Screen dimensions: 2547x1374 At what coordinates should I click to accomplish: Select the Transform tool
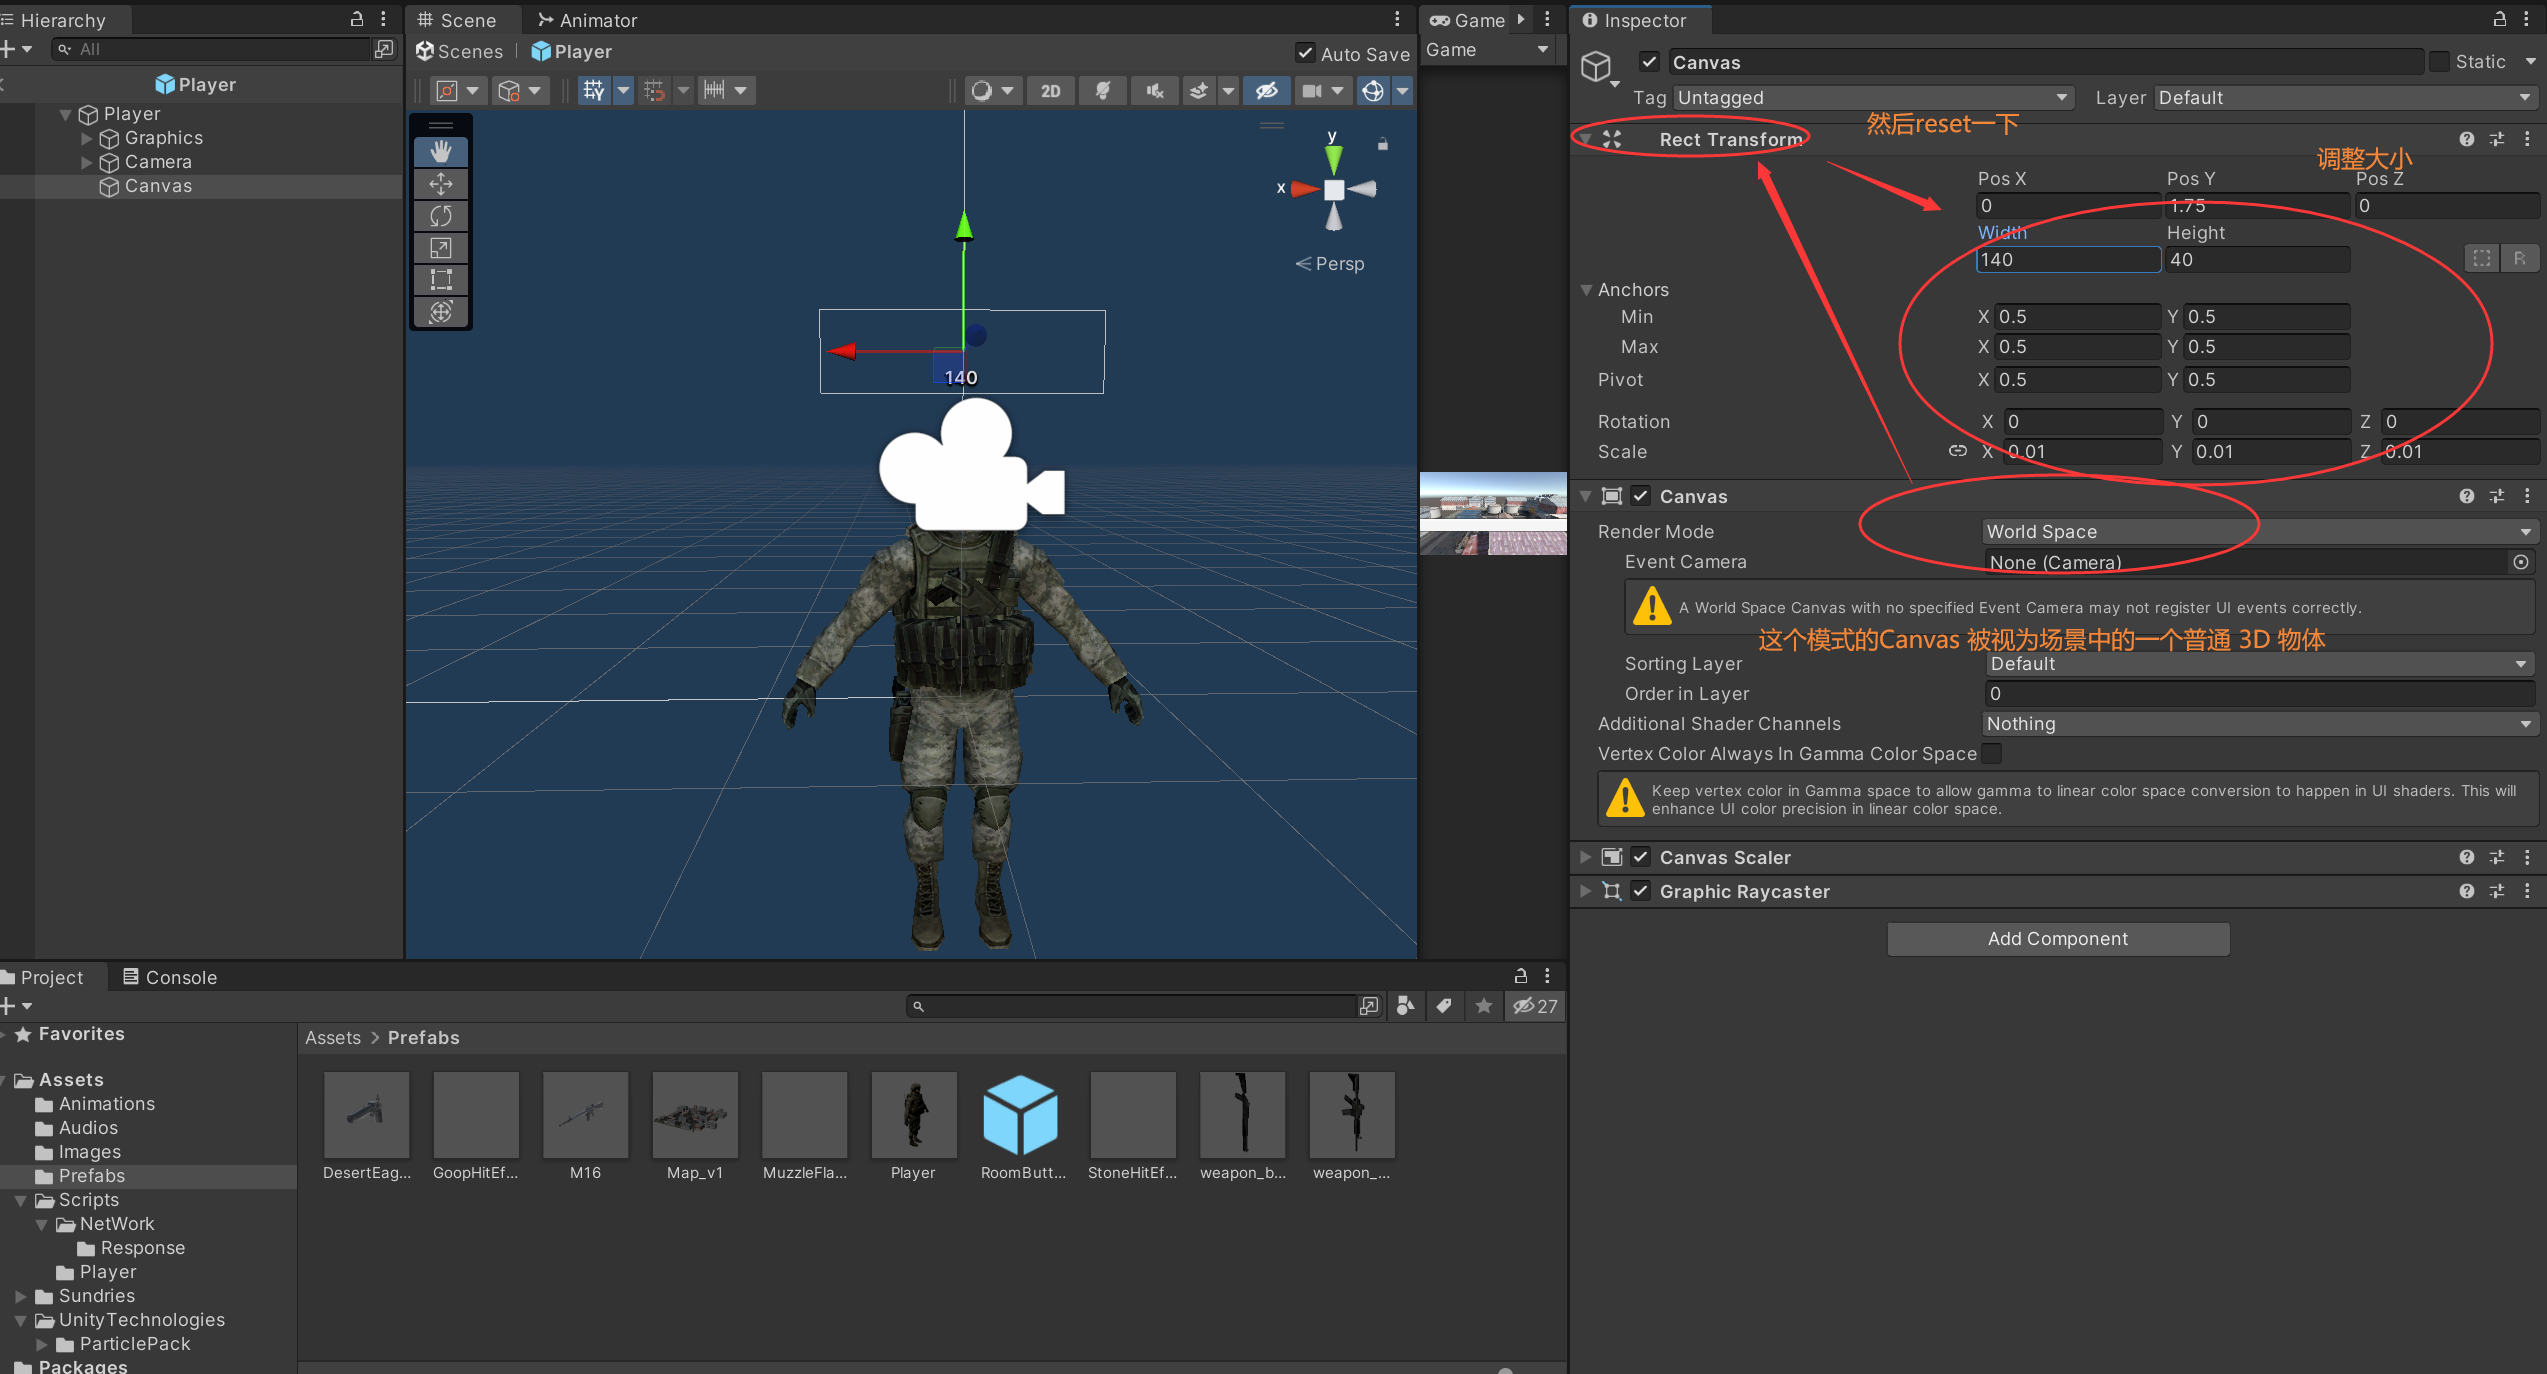[x=441, y=312]
